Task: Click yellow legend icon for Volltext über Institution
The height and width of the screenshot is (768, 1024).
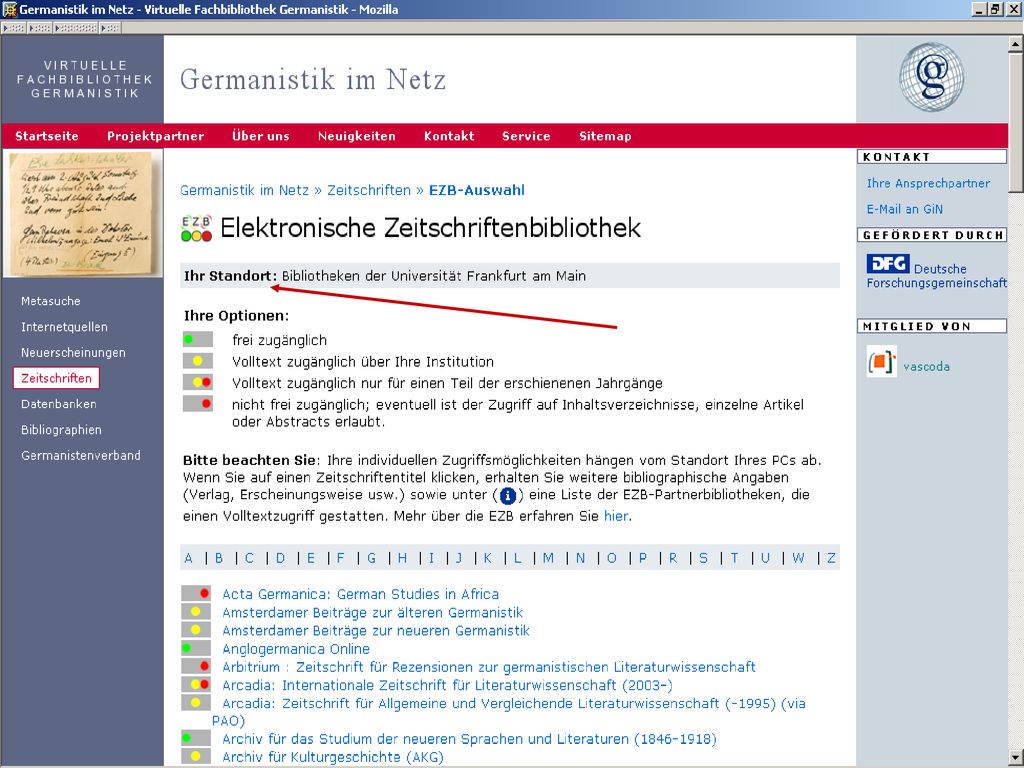Action: coord(198,361)
